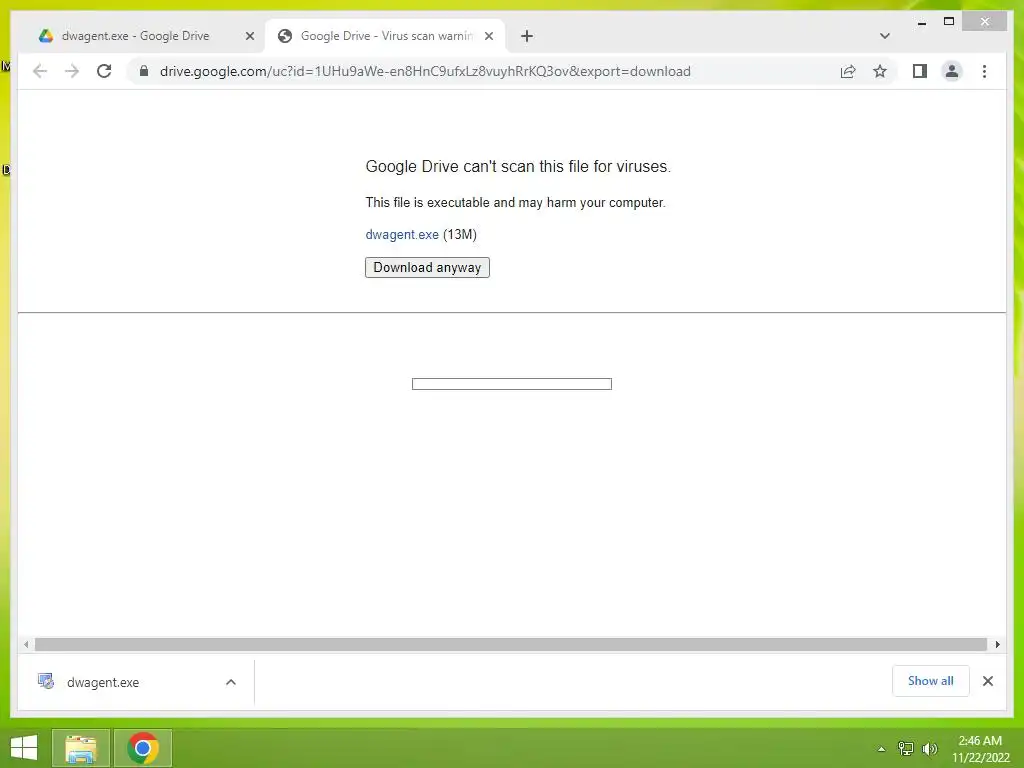Click right arrow of horizontal scrollbar
The image size is (1024, 768).
[997, 645]
